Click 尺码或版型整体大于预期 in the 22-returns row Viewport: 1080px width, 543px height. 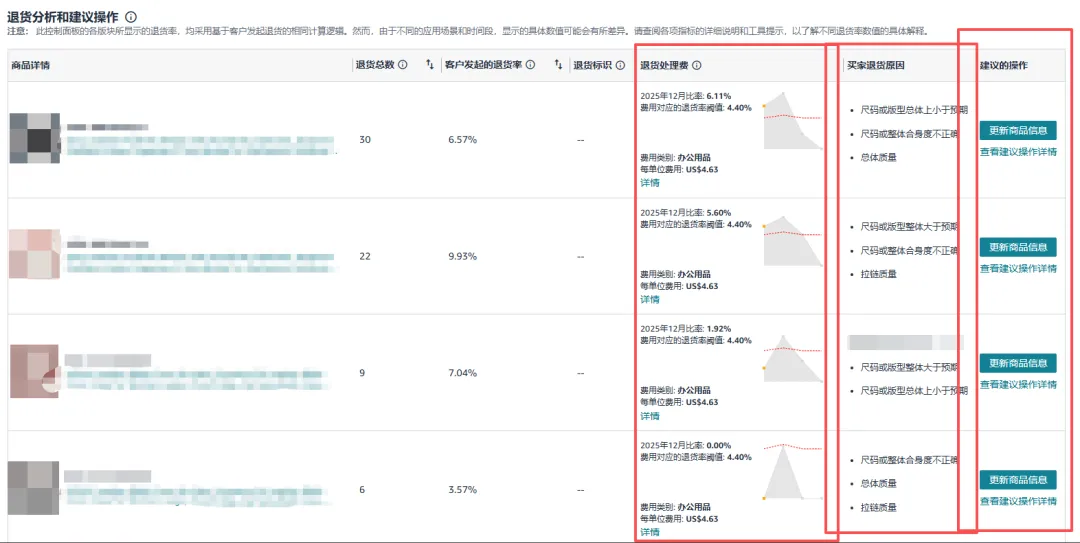coord(908,226)
